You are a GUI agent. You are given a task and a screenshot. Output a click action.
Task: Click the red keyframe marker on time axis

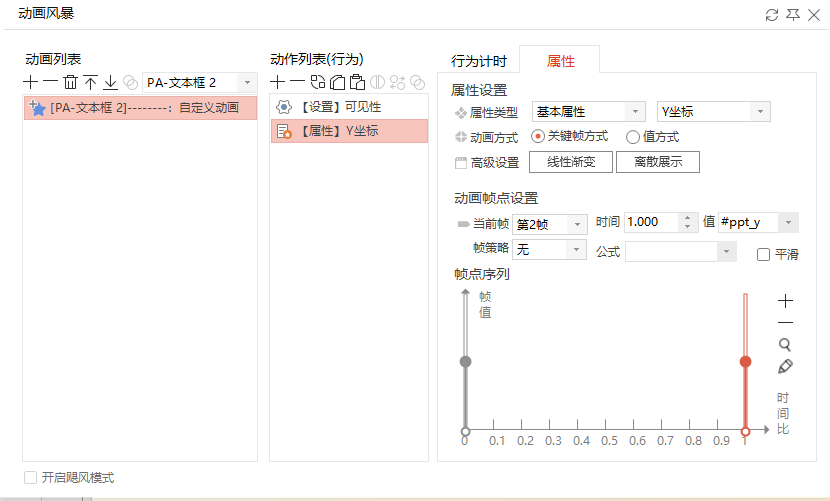click(745, 431)
